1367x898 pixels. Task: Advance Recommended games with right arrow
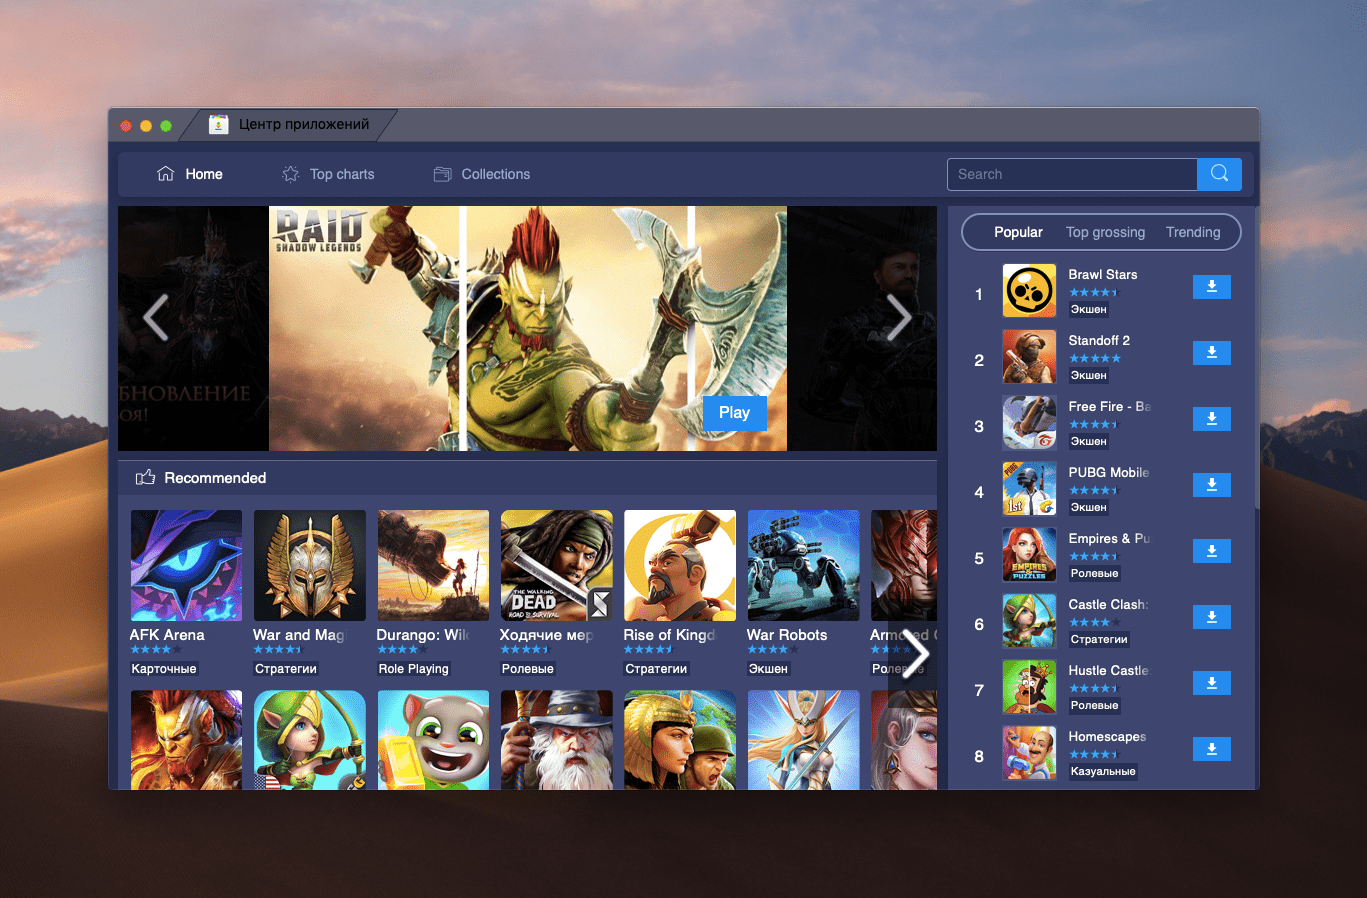(x=914, y=655)
